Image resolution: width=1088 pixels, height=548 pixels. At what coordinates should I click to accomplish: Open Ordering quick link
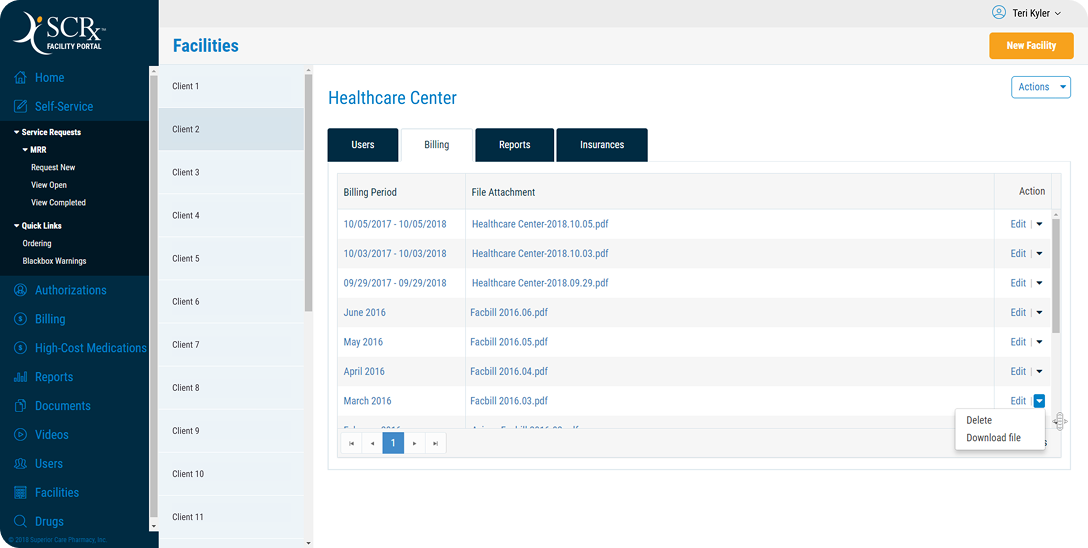(x=37, y=243)
